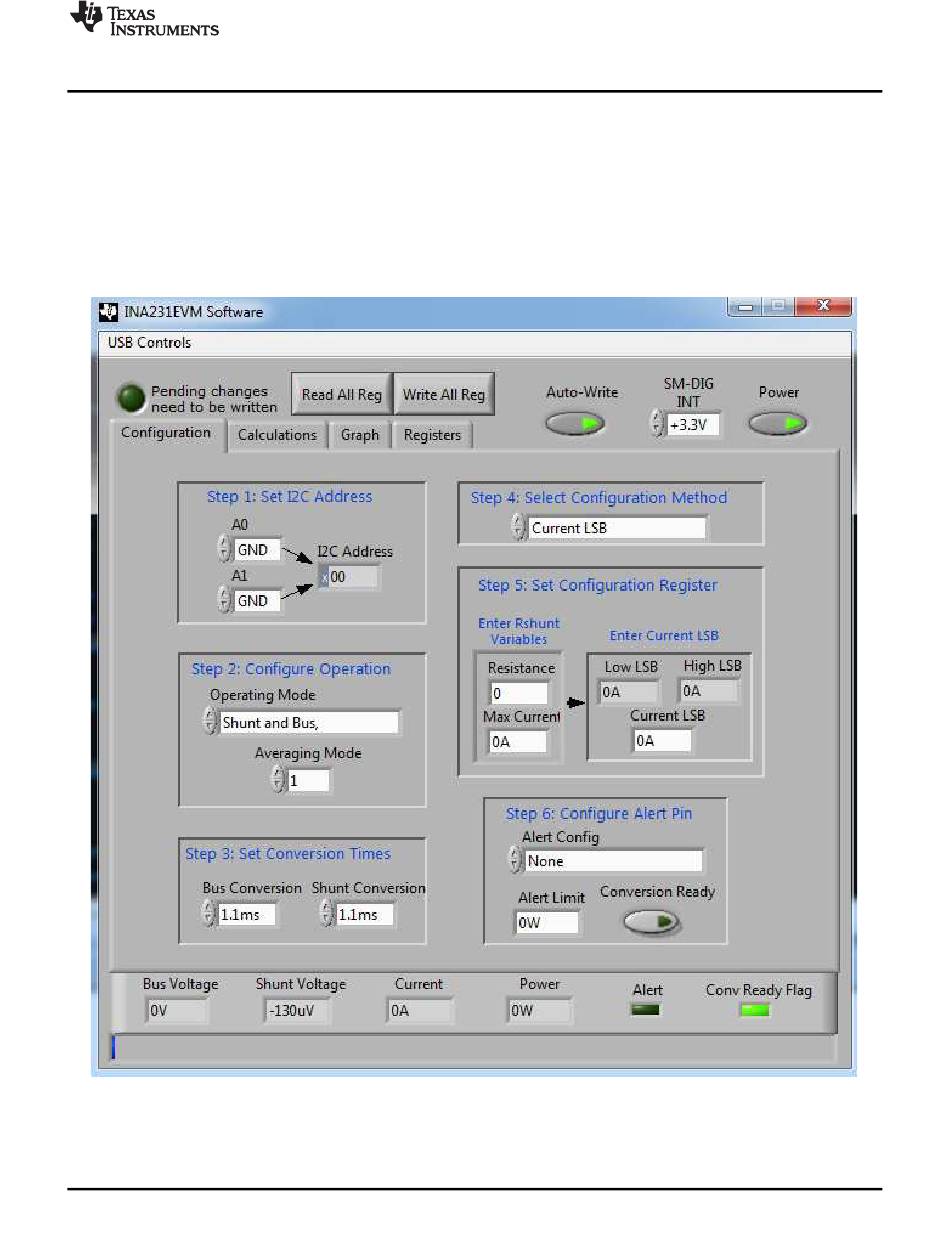Open the A1 GND selector field
The width and height of the screenshot is (950, 1241).
(x=258, y=600)
